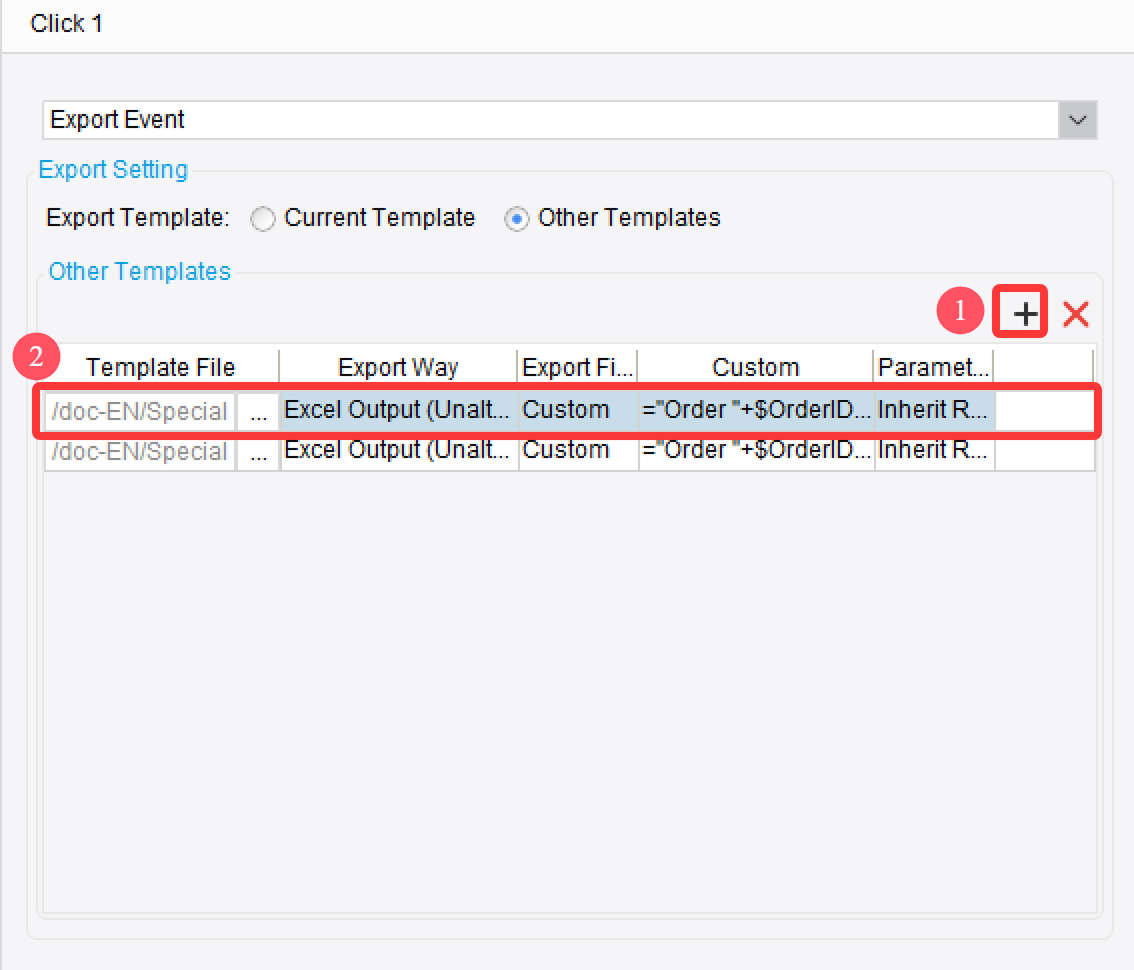Click the Custom column header
The height and width of the screenshot is (970, 1134).
(x=755, y=367)
